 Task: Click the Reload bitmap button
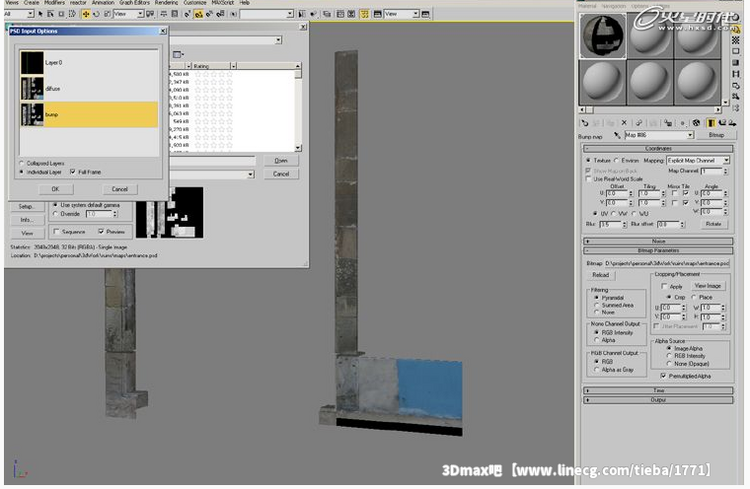click(x=600, y=275)
